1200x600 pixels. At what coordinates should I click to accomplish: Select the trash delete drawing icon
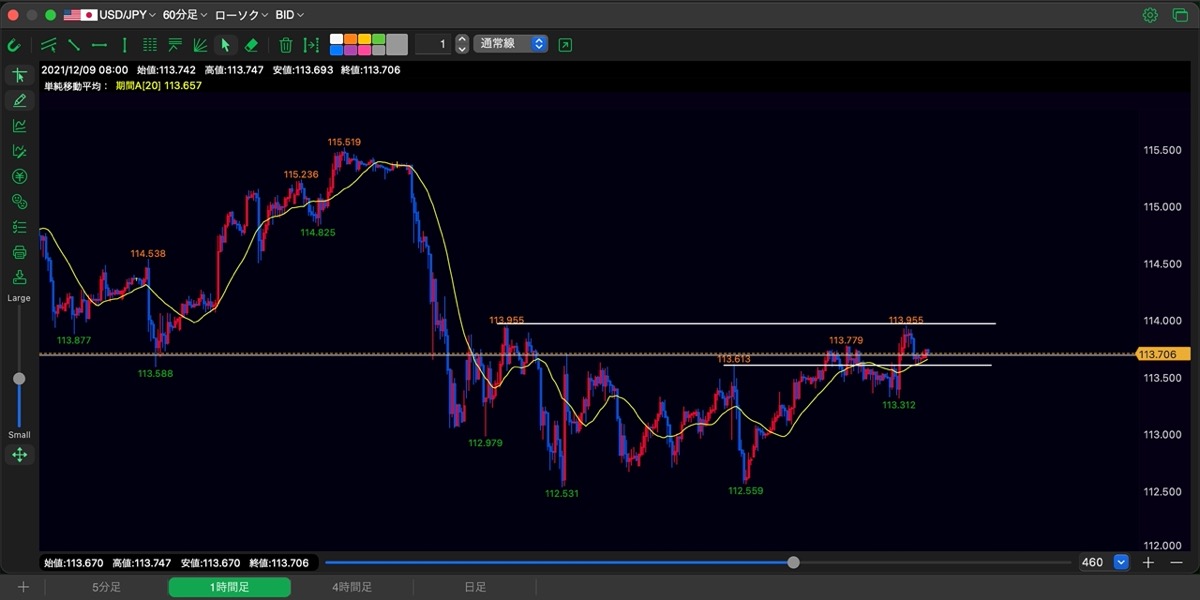tap(285, 45)
